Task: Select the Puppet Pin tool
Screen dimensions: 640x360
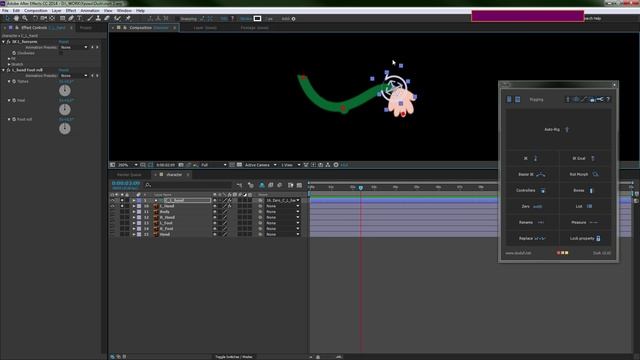Action: click(x=128, y=18)
